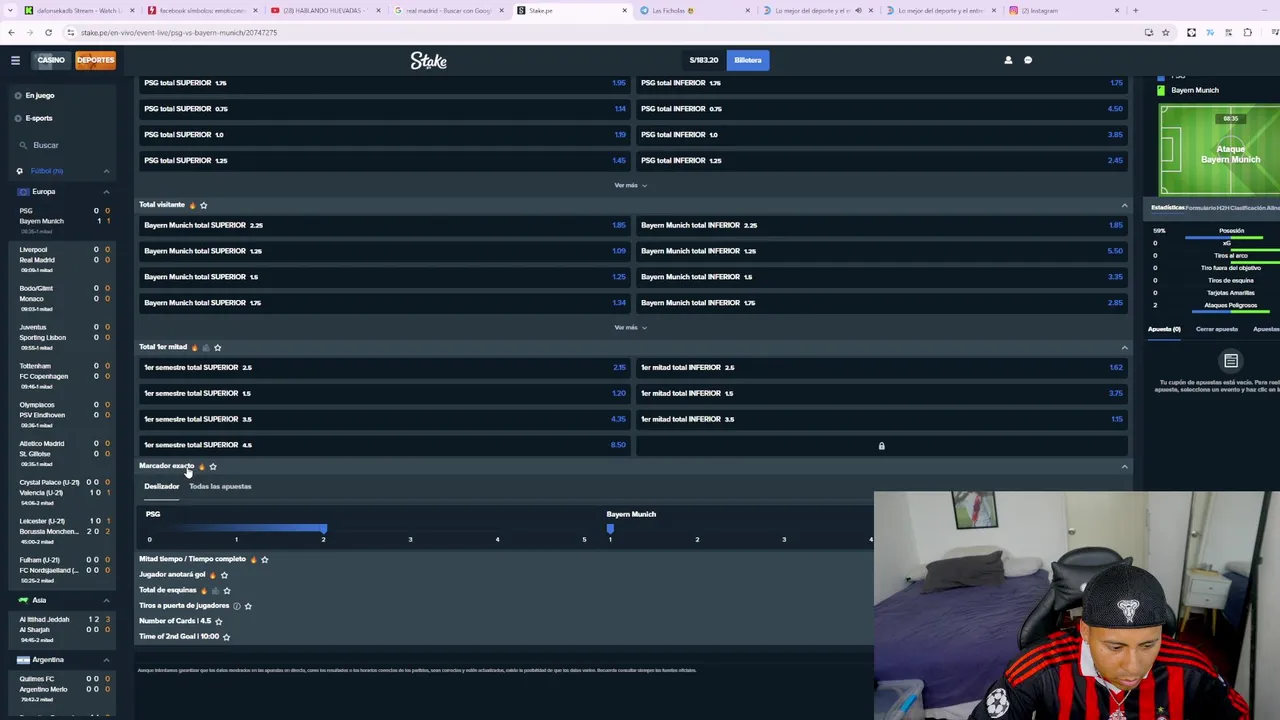This screenshot has width=1280, height=720.
Task: Collapse the Europa league group
Action: 106,191
